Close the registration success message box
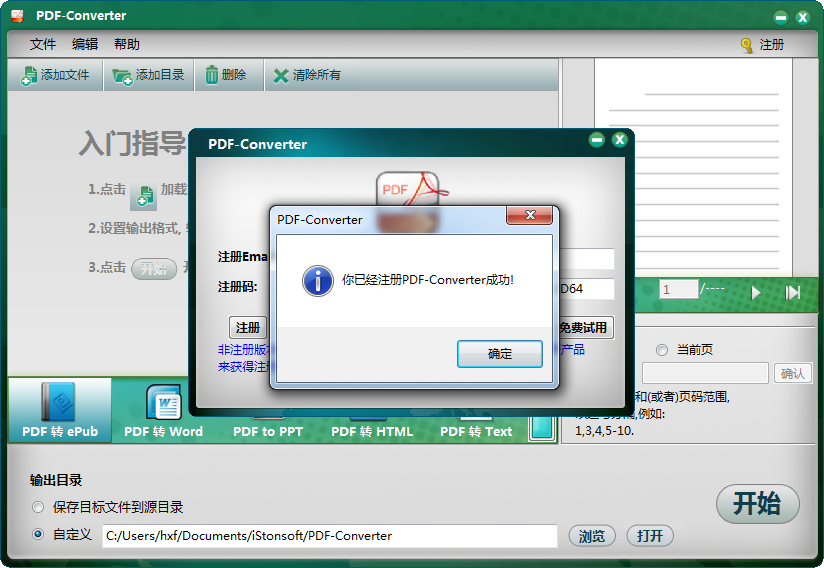This screenshot has height=568, width=824. click(x=529, y=215)
